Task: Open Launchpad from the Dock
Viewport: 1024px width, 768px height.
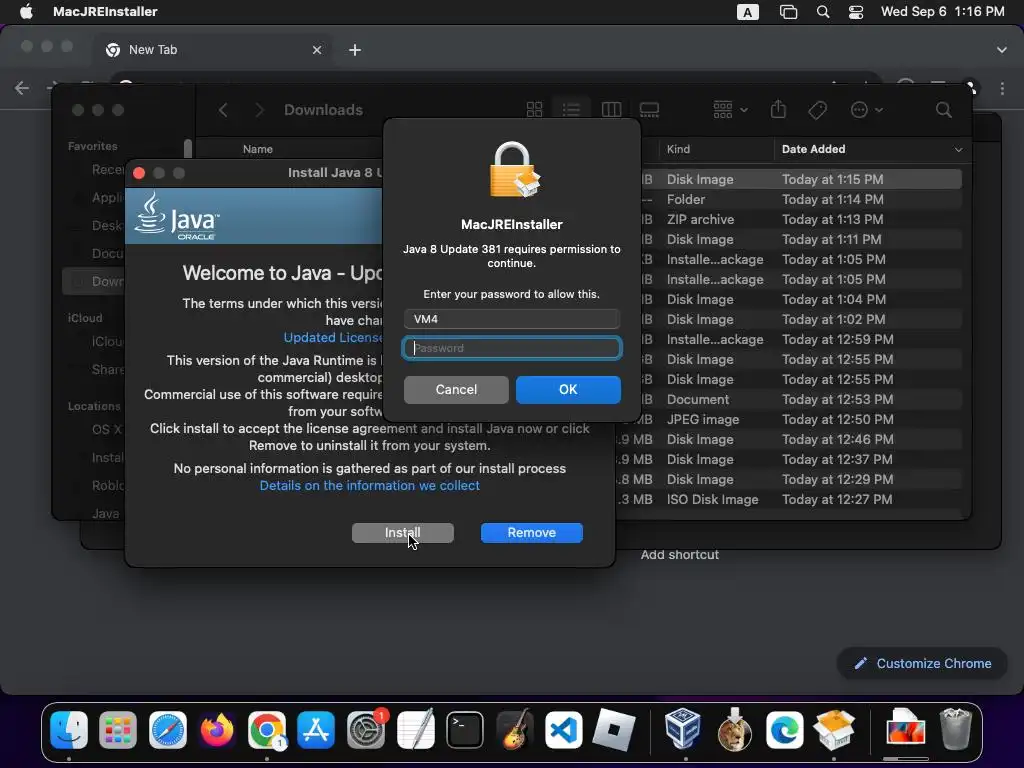Action: pos(118,729)
